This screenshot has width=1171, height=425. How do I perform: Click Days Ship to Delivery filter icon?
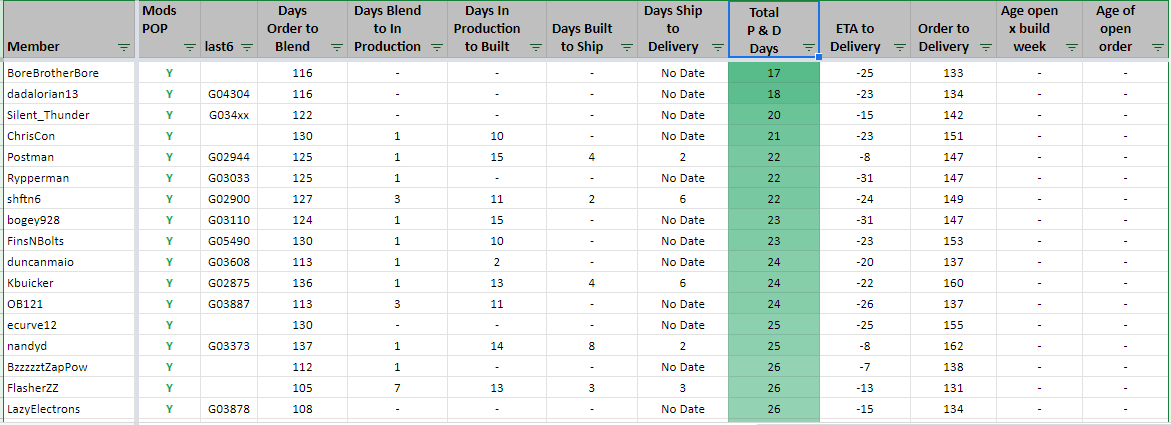click(x=716, y=47)
